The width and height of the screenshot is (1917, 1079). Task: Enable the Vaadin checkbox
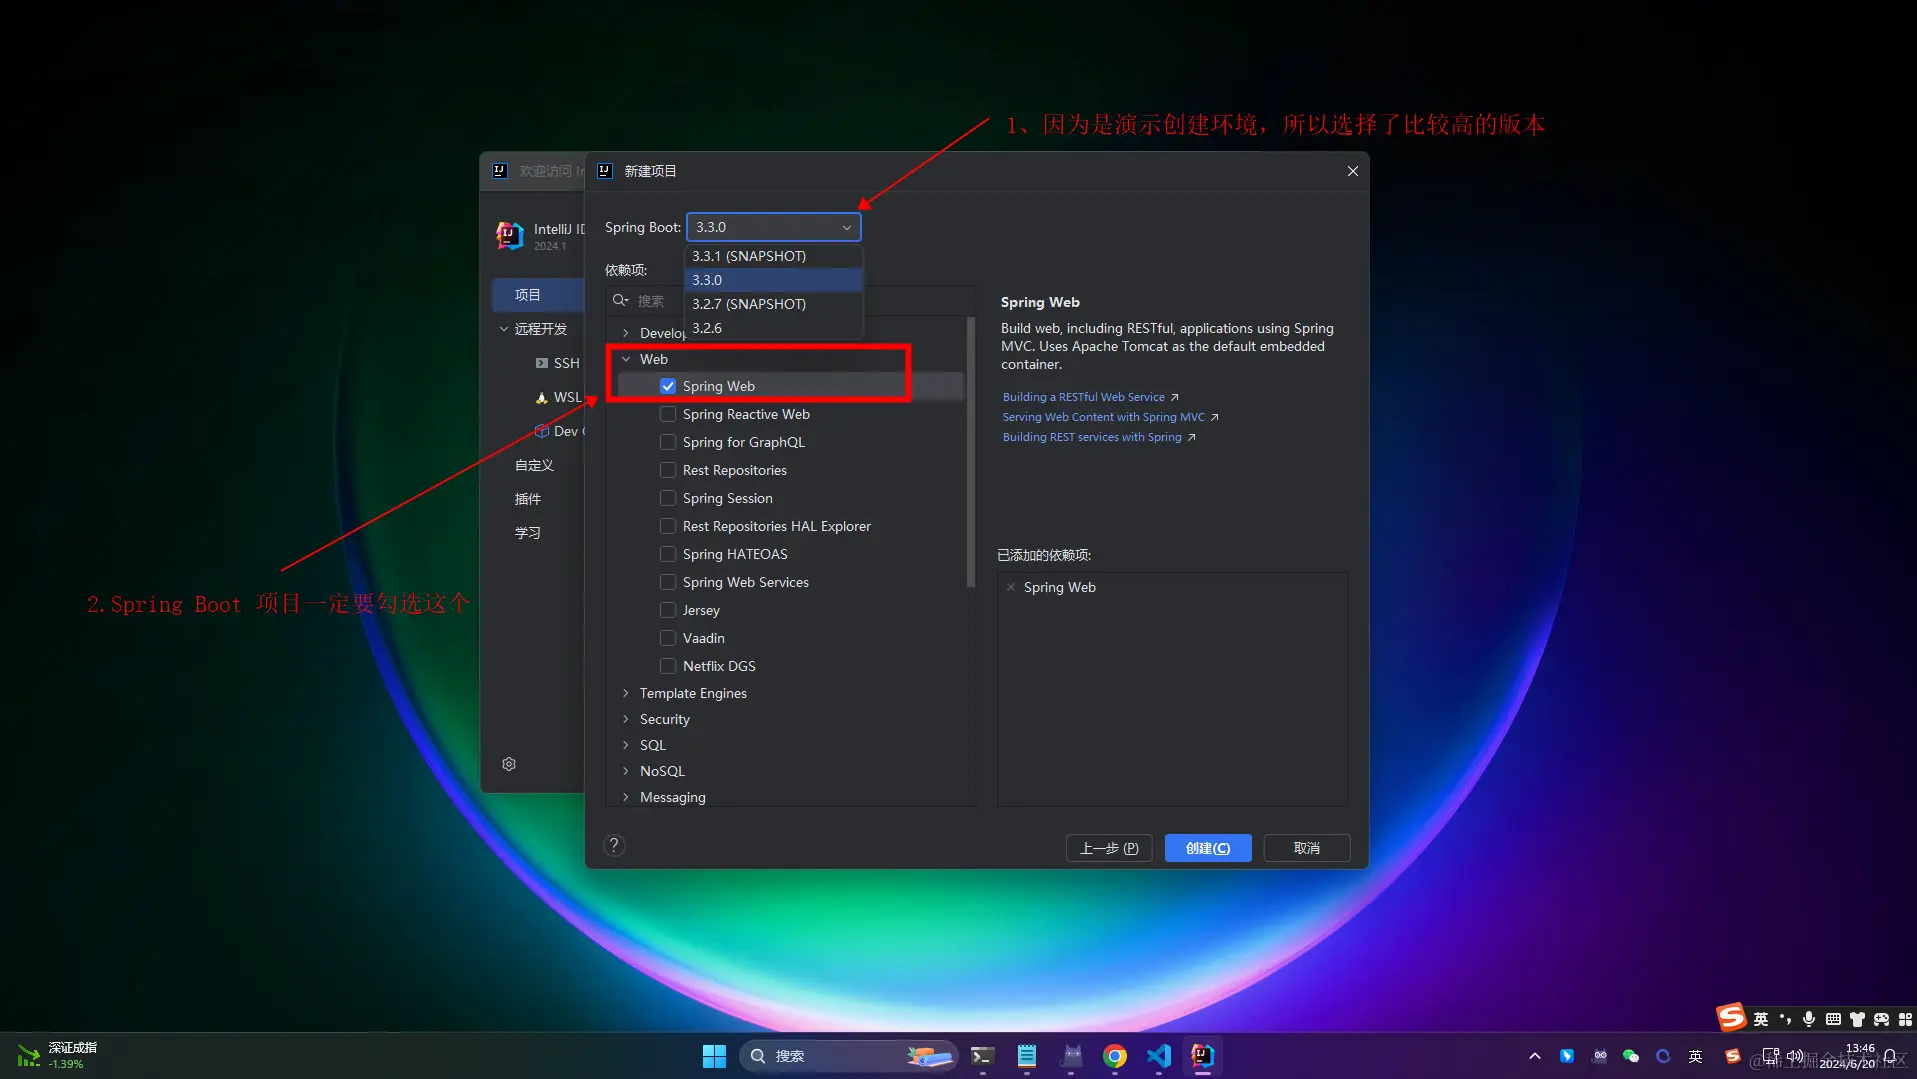668,638
